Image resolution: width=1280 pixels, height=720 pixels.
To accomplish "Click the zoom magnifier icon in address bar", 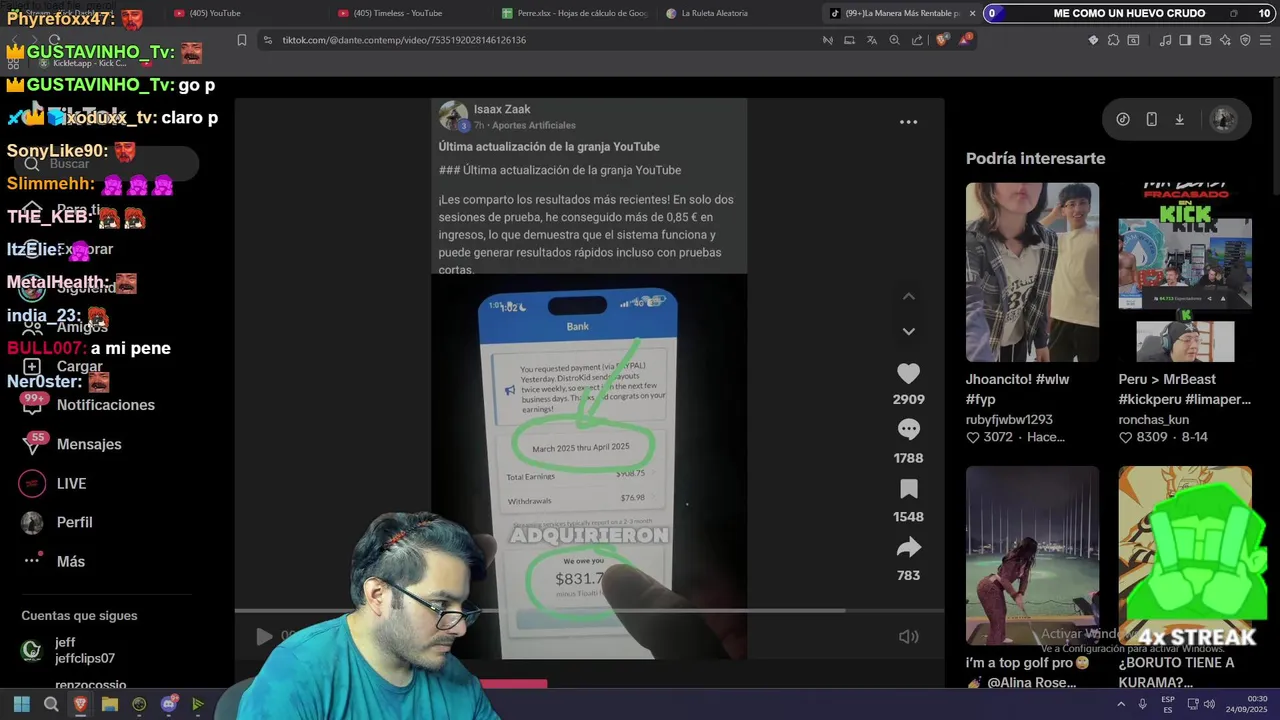I will pyautogui.click(x=894, y=40).
